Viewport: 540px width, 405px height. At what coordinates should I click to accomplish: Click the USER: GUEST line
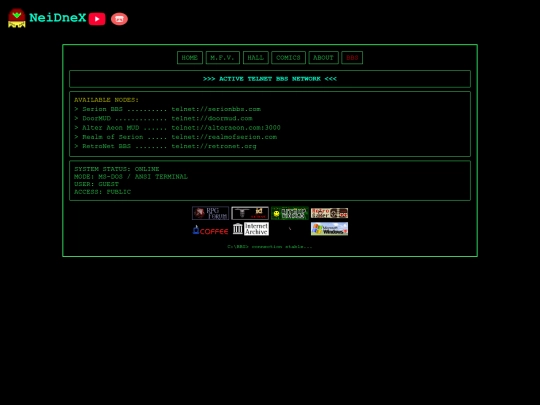tap(96, 184)
